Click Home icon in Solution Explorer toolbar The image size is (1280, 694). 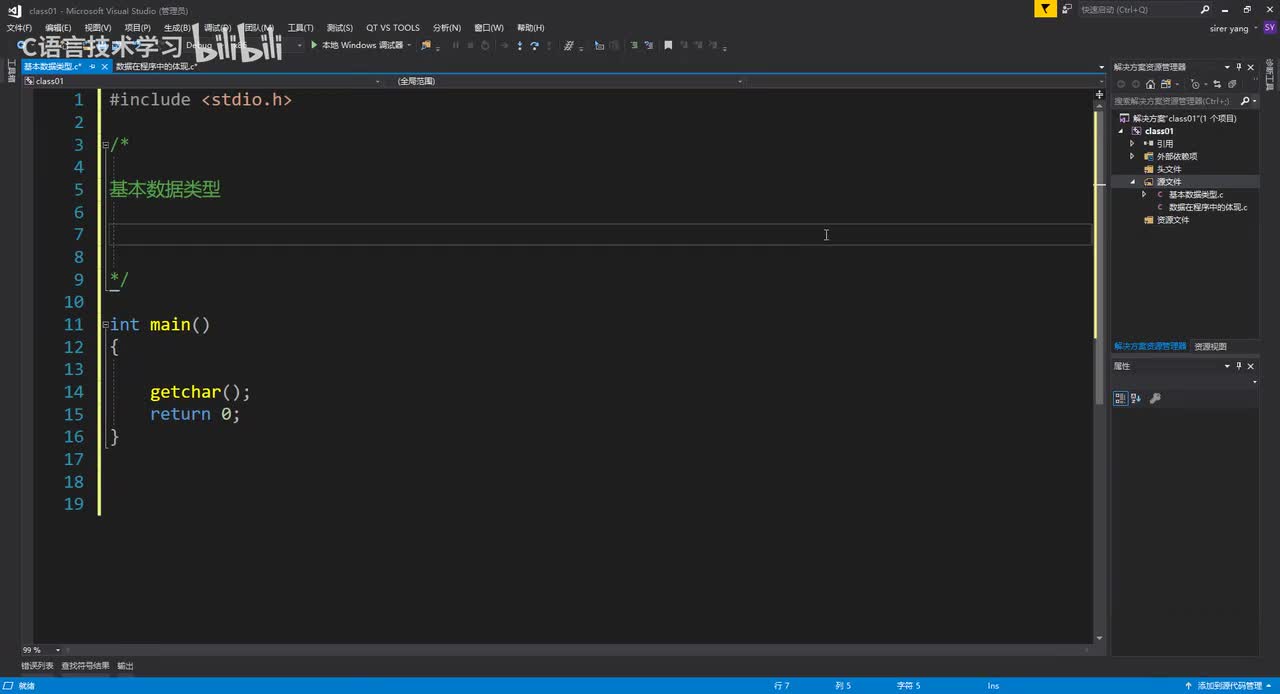(x=1150, y=84)
